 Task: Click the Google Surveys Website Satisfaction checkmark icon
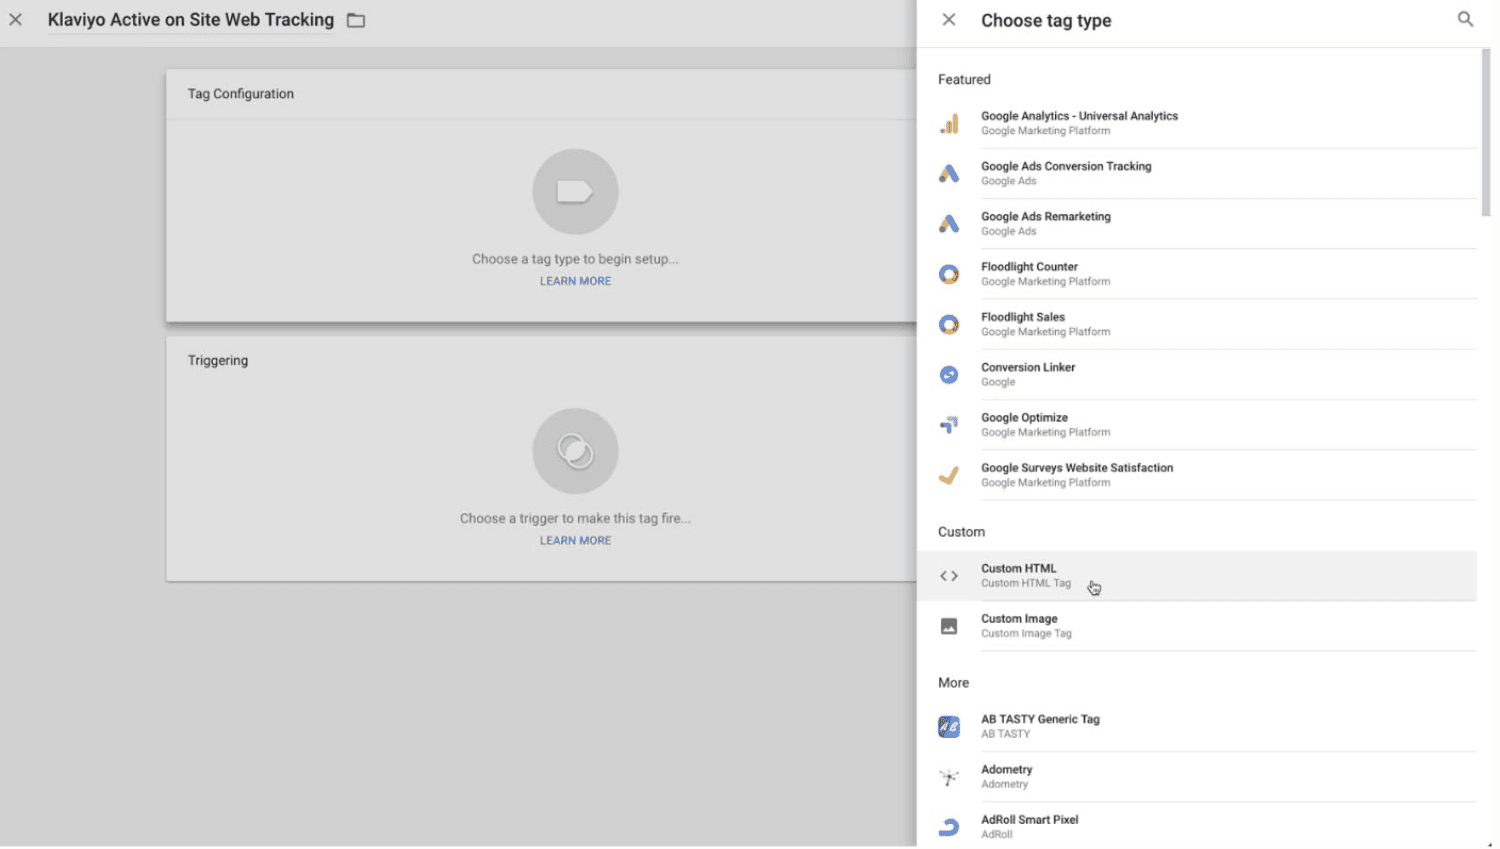[x=949, y=475]
